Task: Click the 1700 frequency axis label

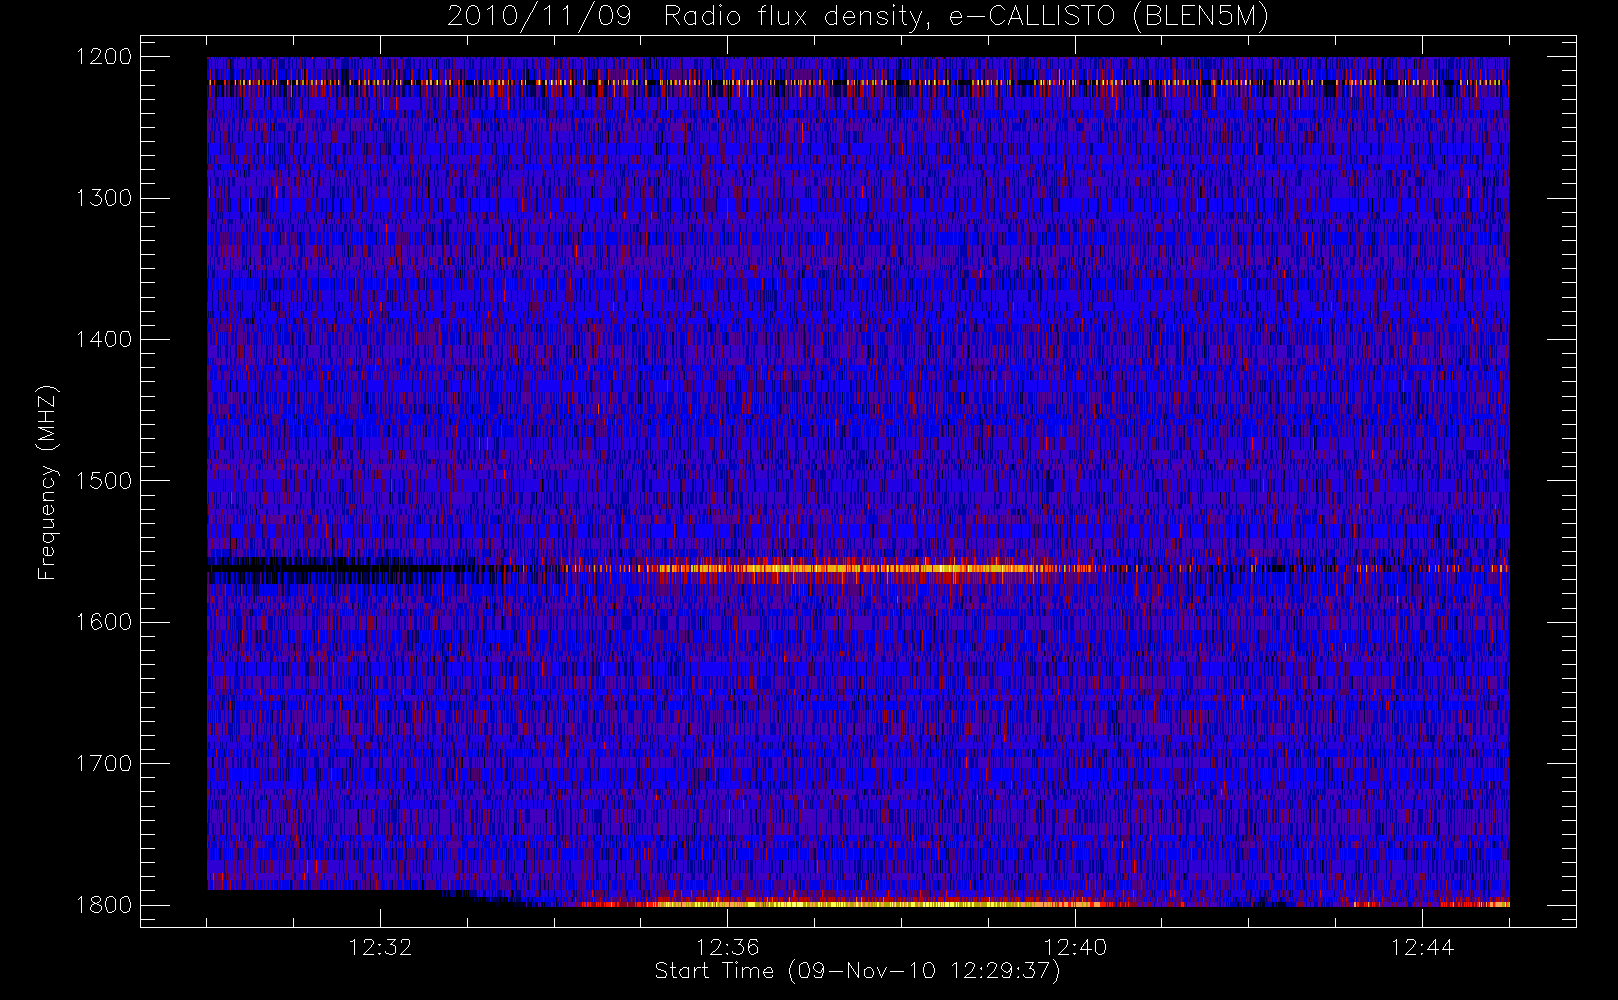Action: (104, 763)
